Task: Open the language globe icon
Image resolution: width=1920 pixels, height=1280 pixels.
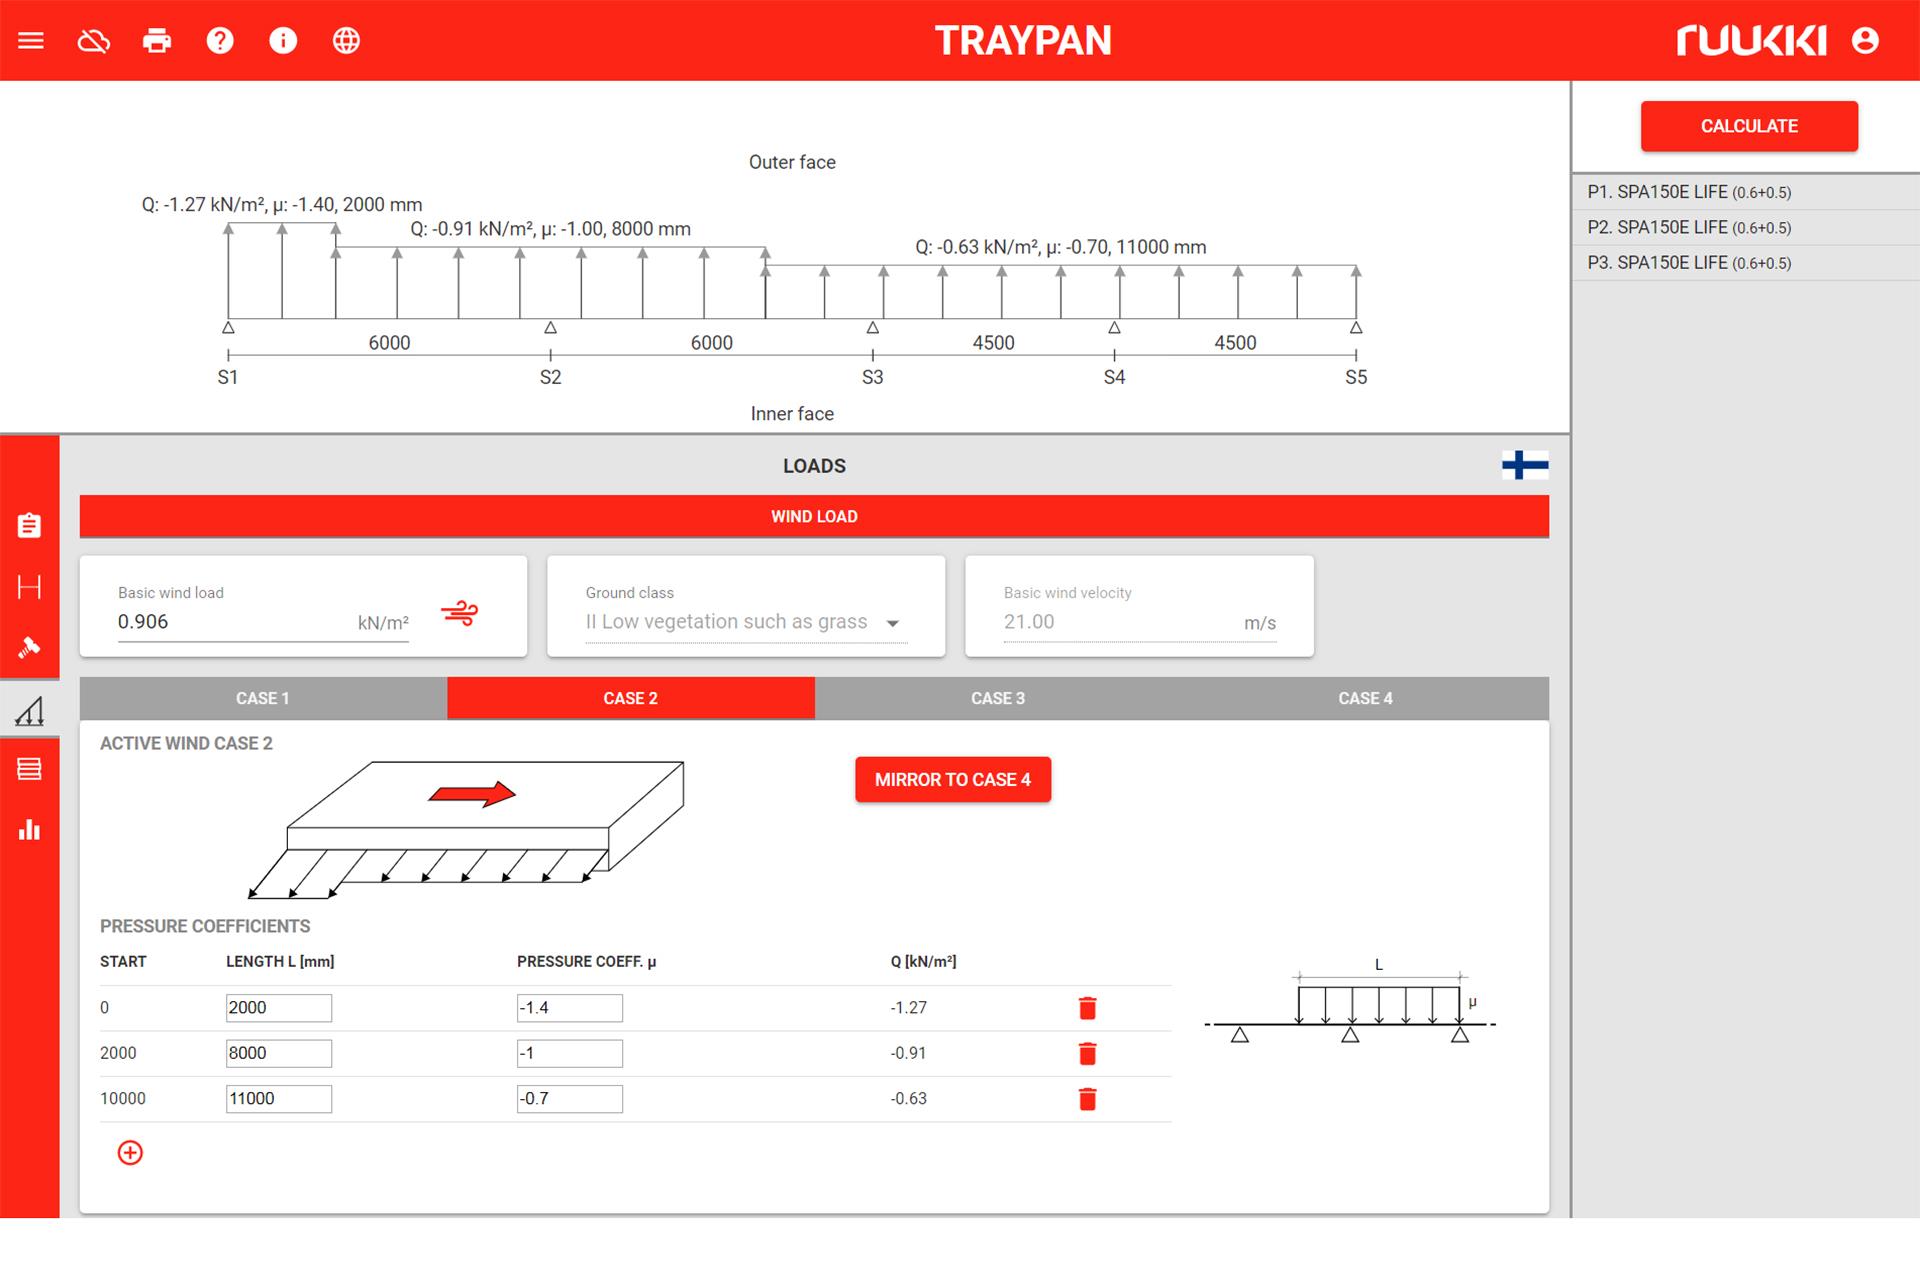Action: coord(346,41)
